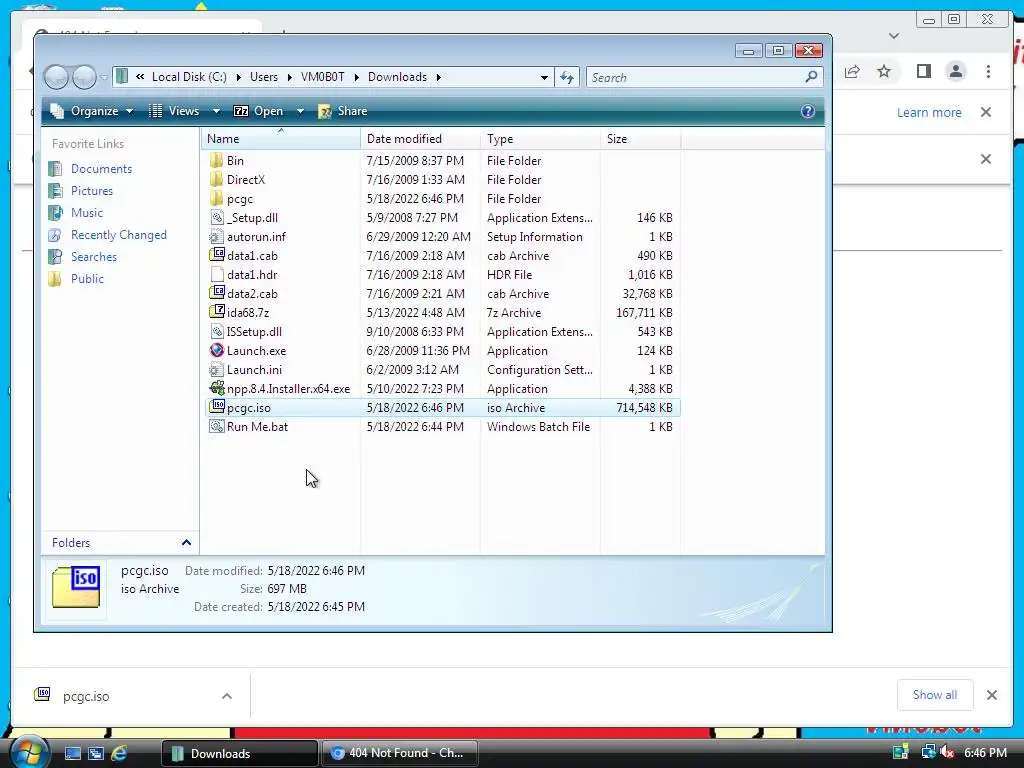Expand the Open button dropdown arrow
This screenshot has height=768, width=1024.
[300, 111]
